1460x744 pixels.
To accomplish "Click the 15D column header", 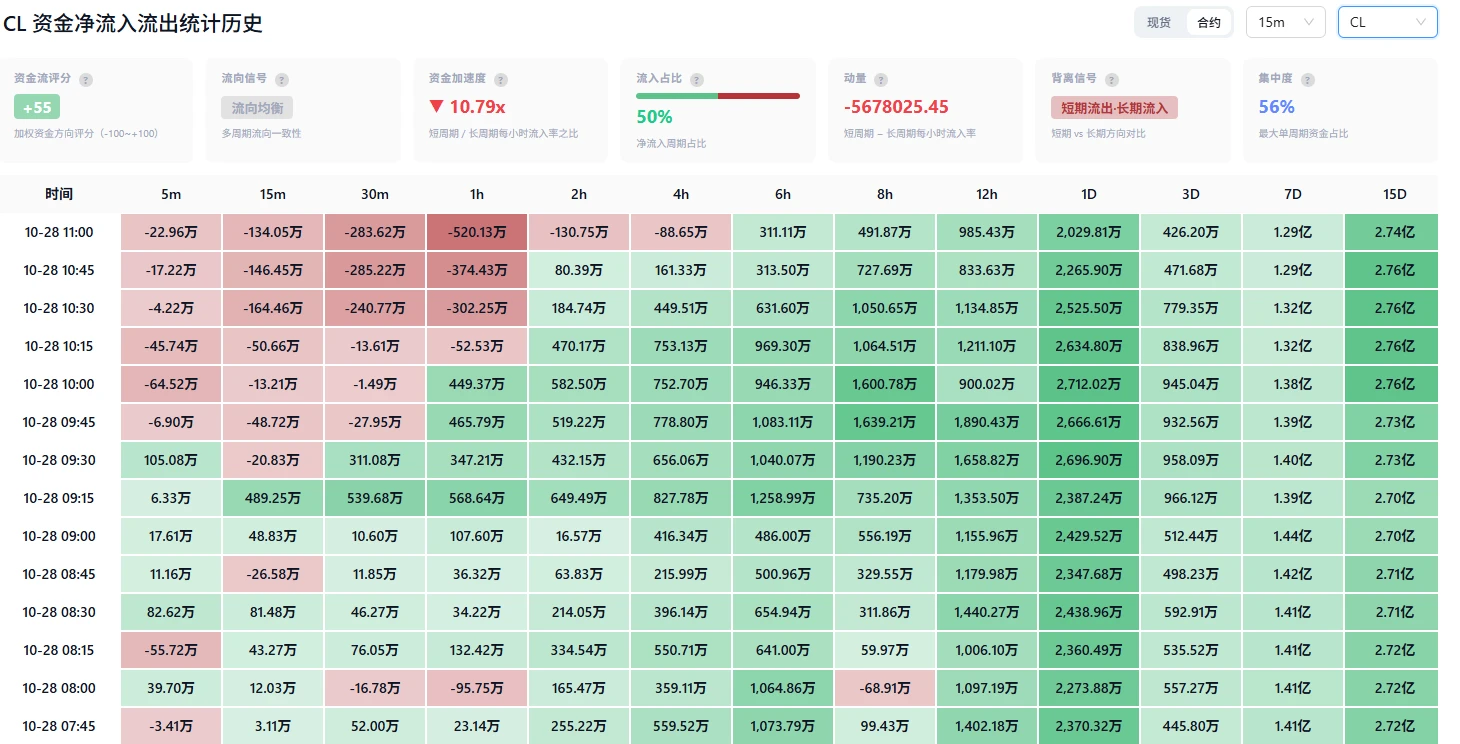I will click(x=1394, y=194).
